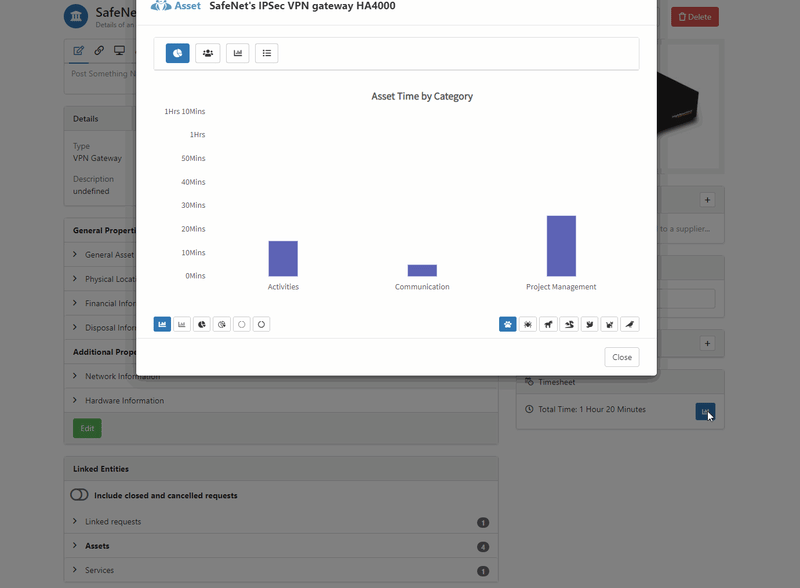Choose the cat color theme
The image size is (800, 588).
(609, 324)
